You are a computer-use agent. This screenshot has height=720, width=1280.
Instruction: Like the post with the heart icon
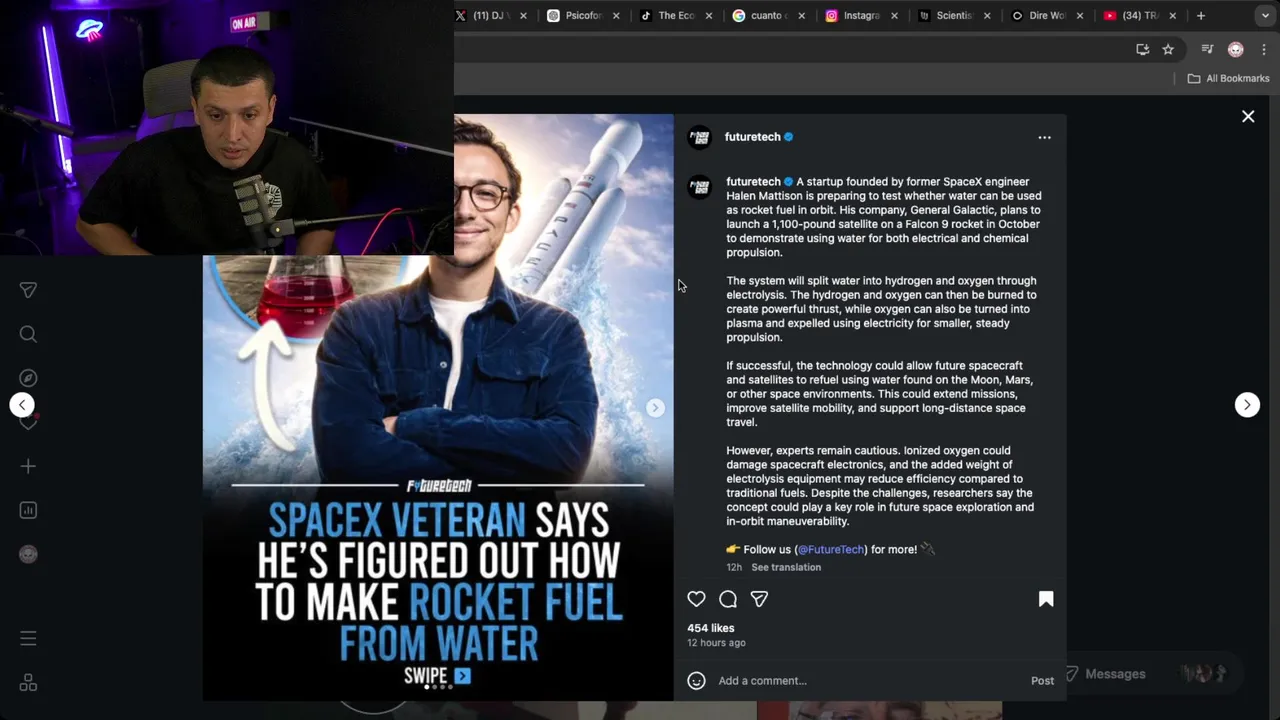[x=696, y=599]
